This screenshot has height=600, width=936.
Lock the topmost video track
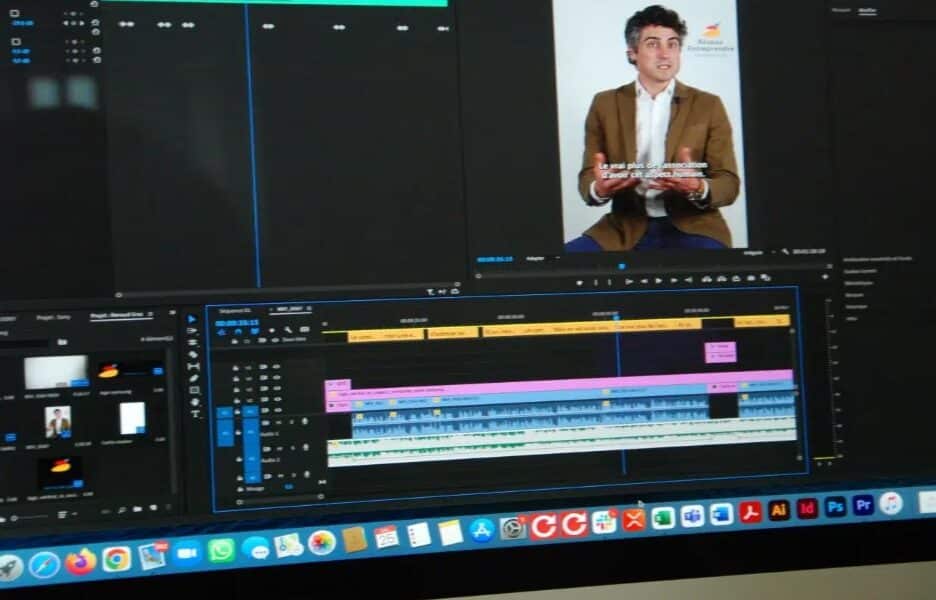click(236, 368)
